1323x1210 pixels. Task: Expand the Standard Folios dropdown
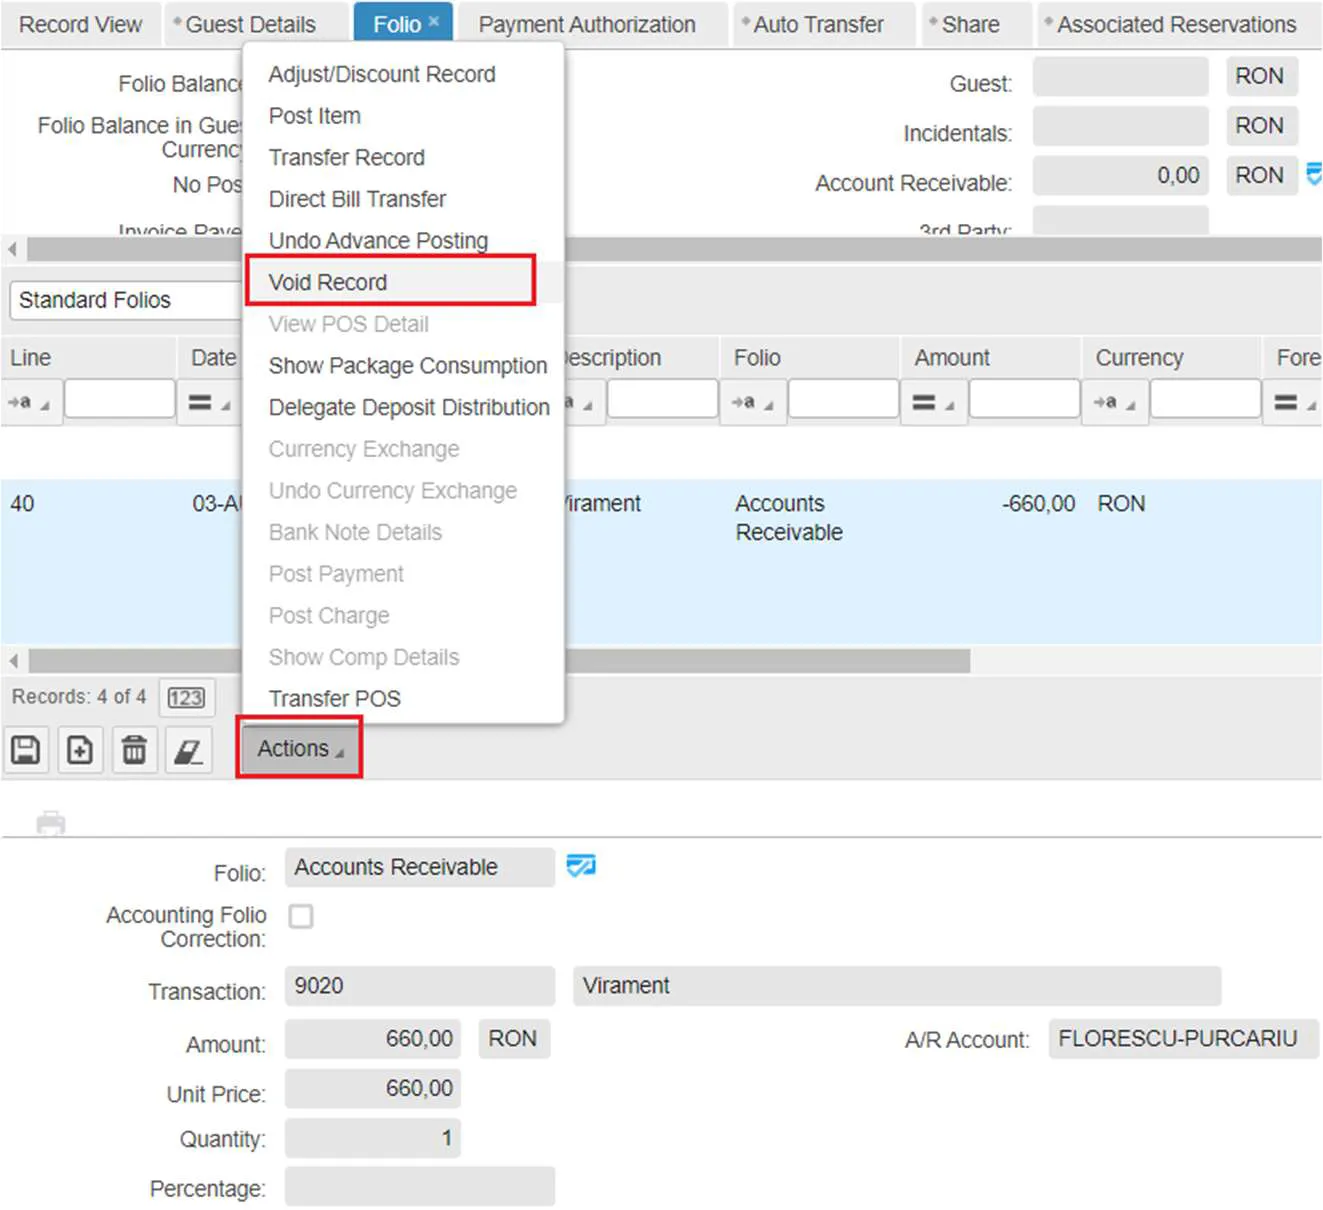click(125, 300)
